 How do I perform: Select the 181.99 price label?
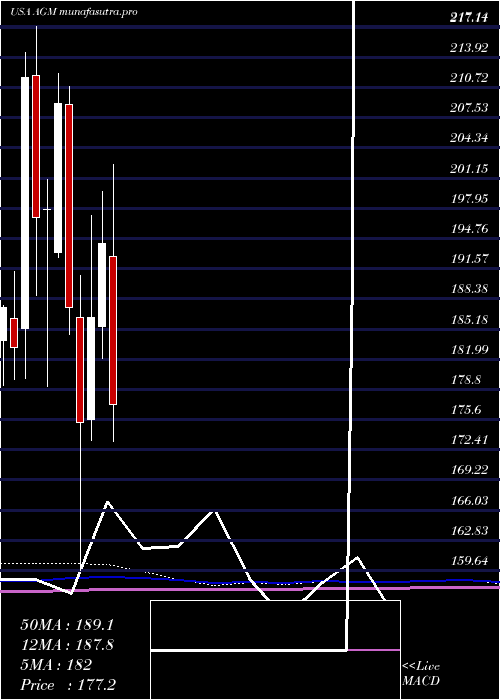coord(470,350)
